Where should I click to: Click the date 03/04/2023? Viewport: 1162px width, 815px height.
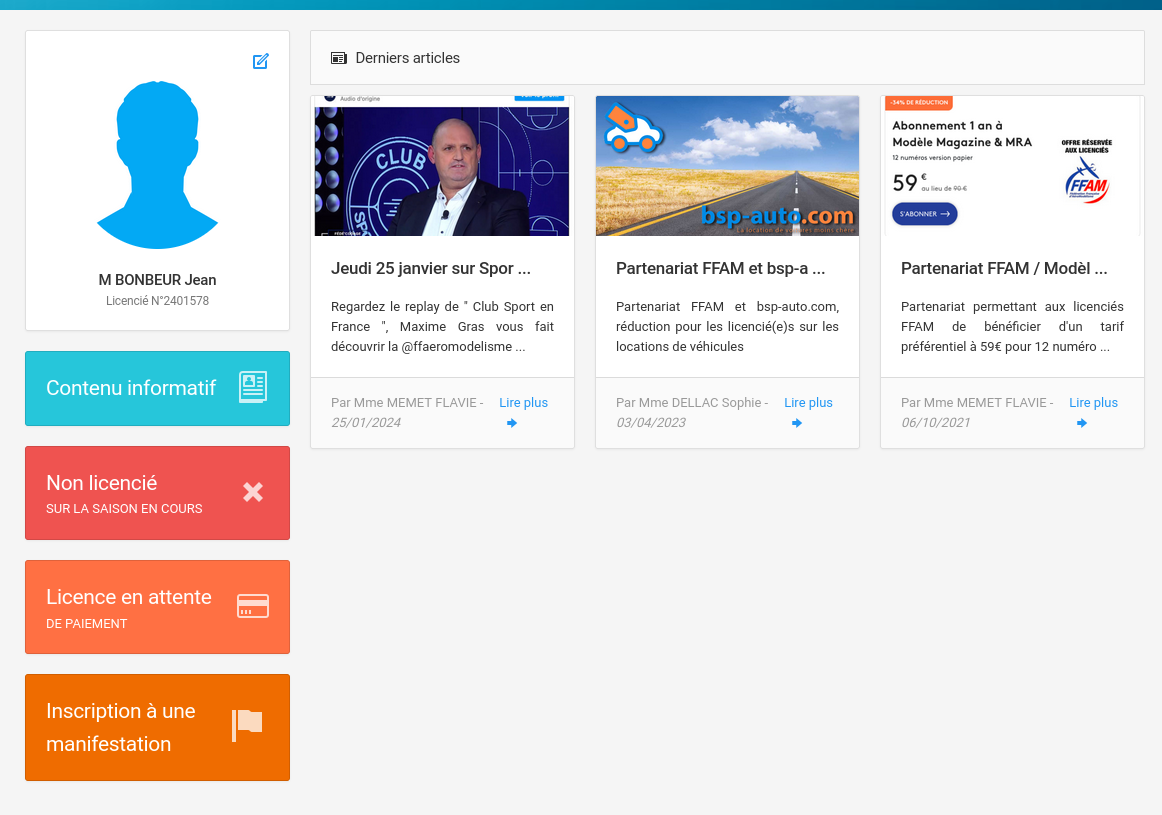point(651,422)
